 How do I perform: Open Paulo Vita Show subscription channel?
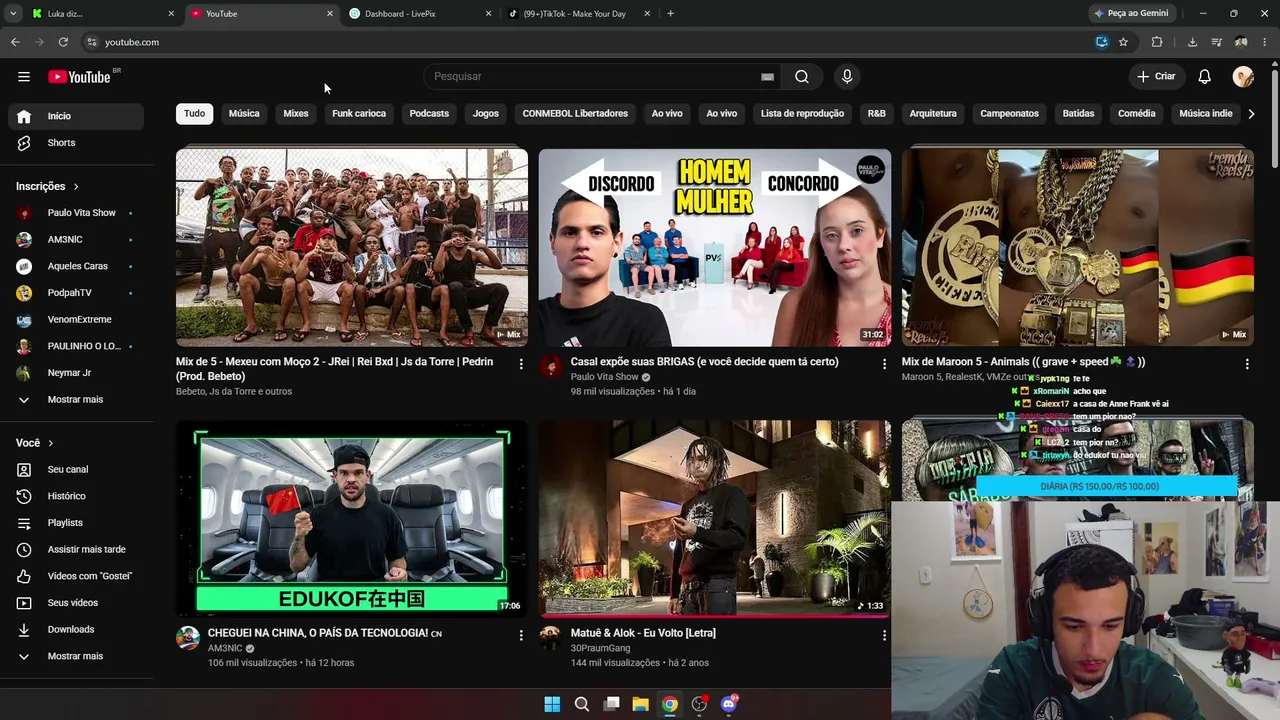[76, 213]
